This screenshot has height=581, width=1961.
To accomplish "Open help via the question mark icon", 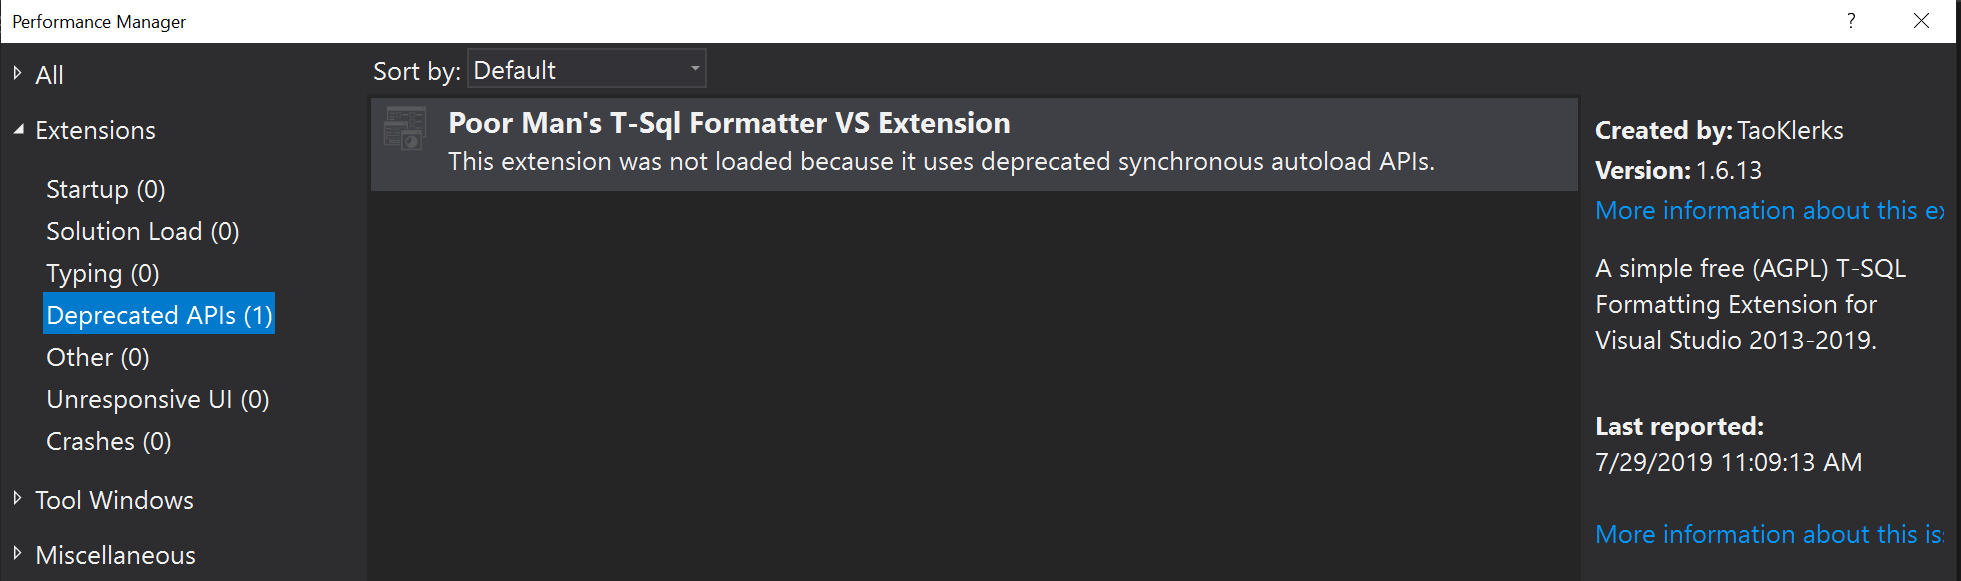I will pyautogui.click(x=1850, y=20).
